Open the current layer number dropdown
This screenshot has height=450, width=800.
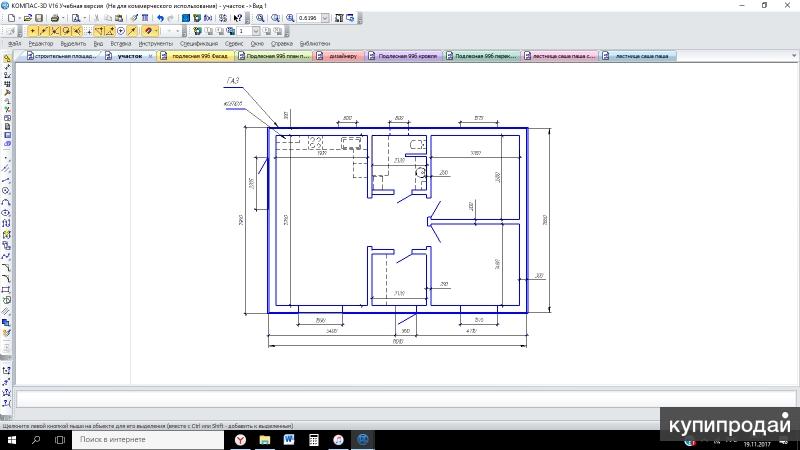(255, 31)
